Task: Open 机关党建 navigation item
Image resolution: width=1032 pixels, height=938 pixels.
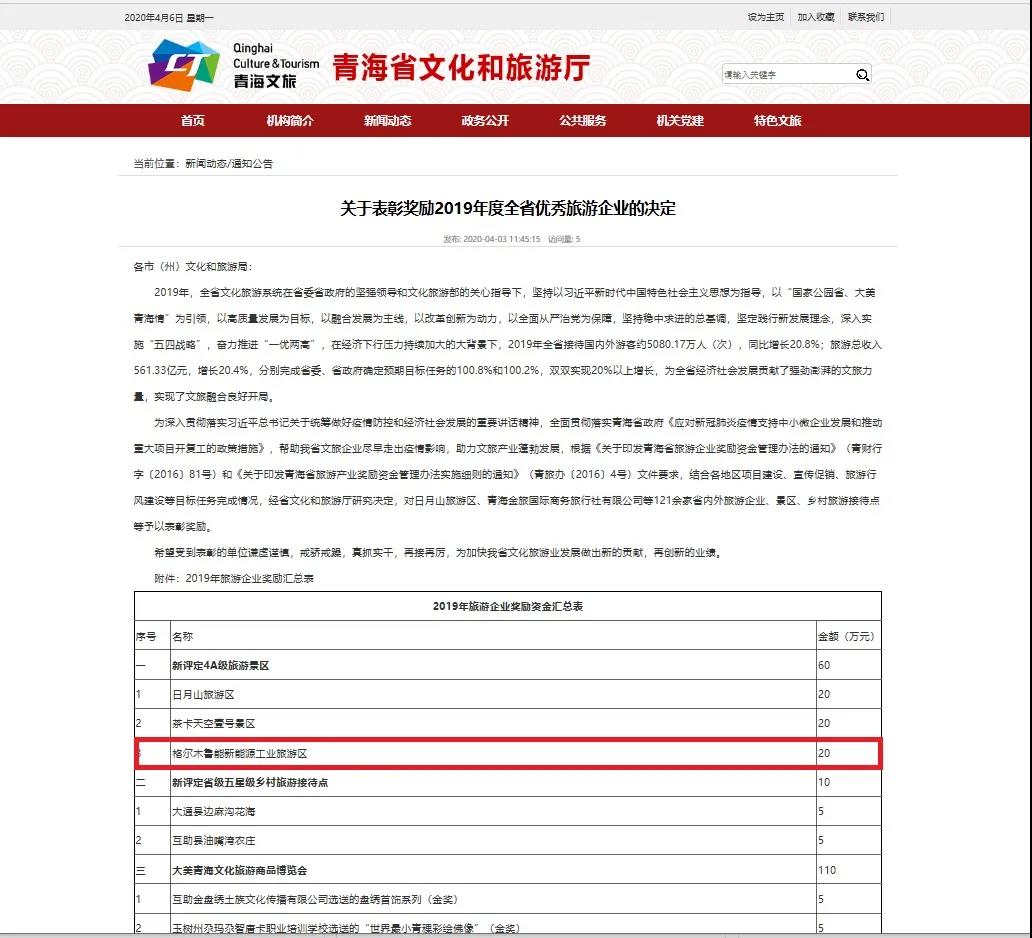Action: pyautogui.click(x=680, y=121)
